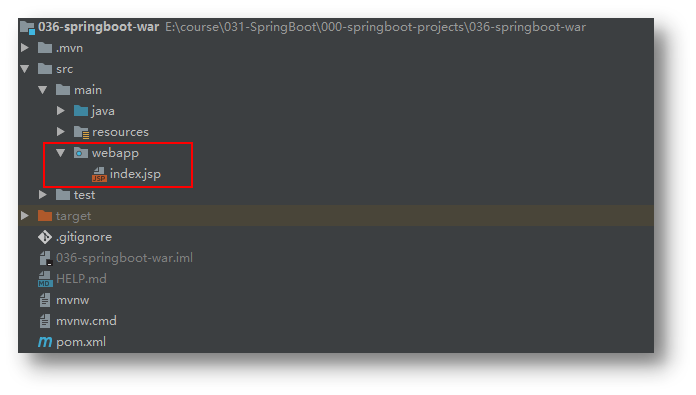Collapse the webapp folder arrow
The width and height of the screenshot is (696, 395).
61,153
